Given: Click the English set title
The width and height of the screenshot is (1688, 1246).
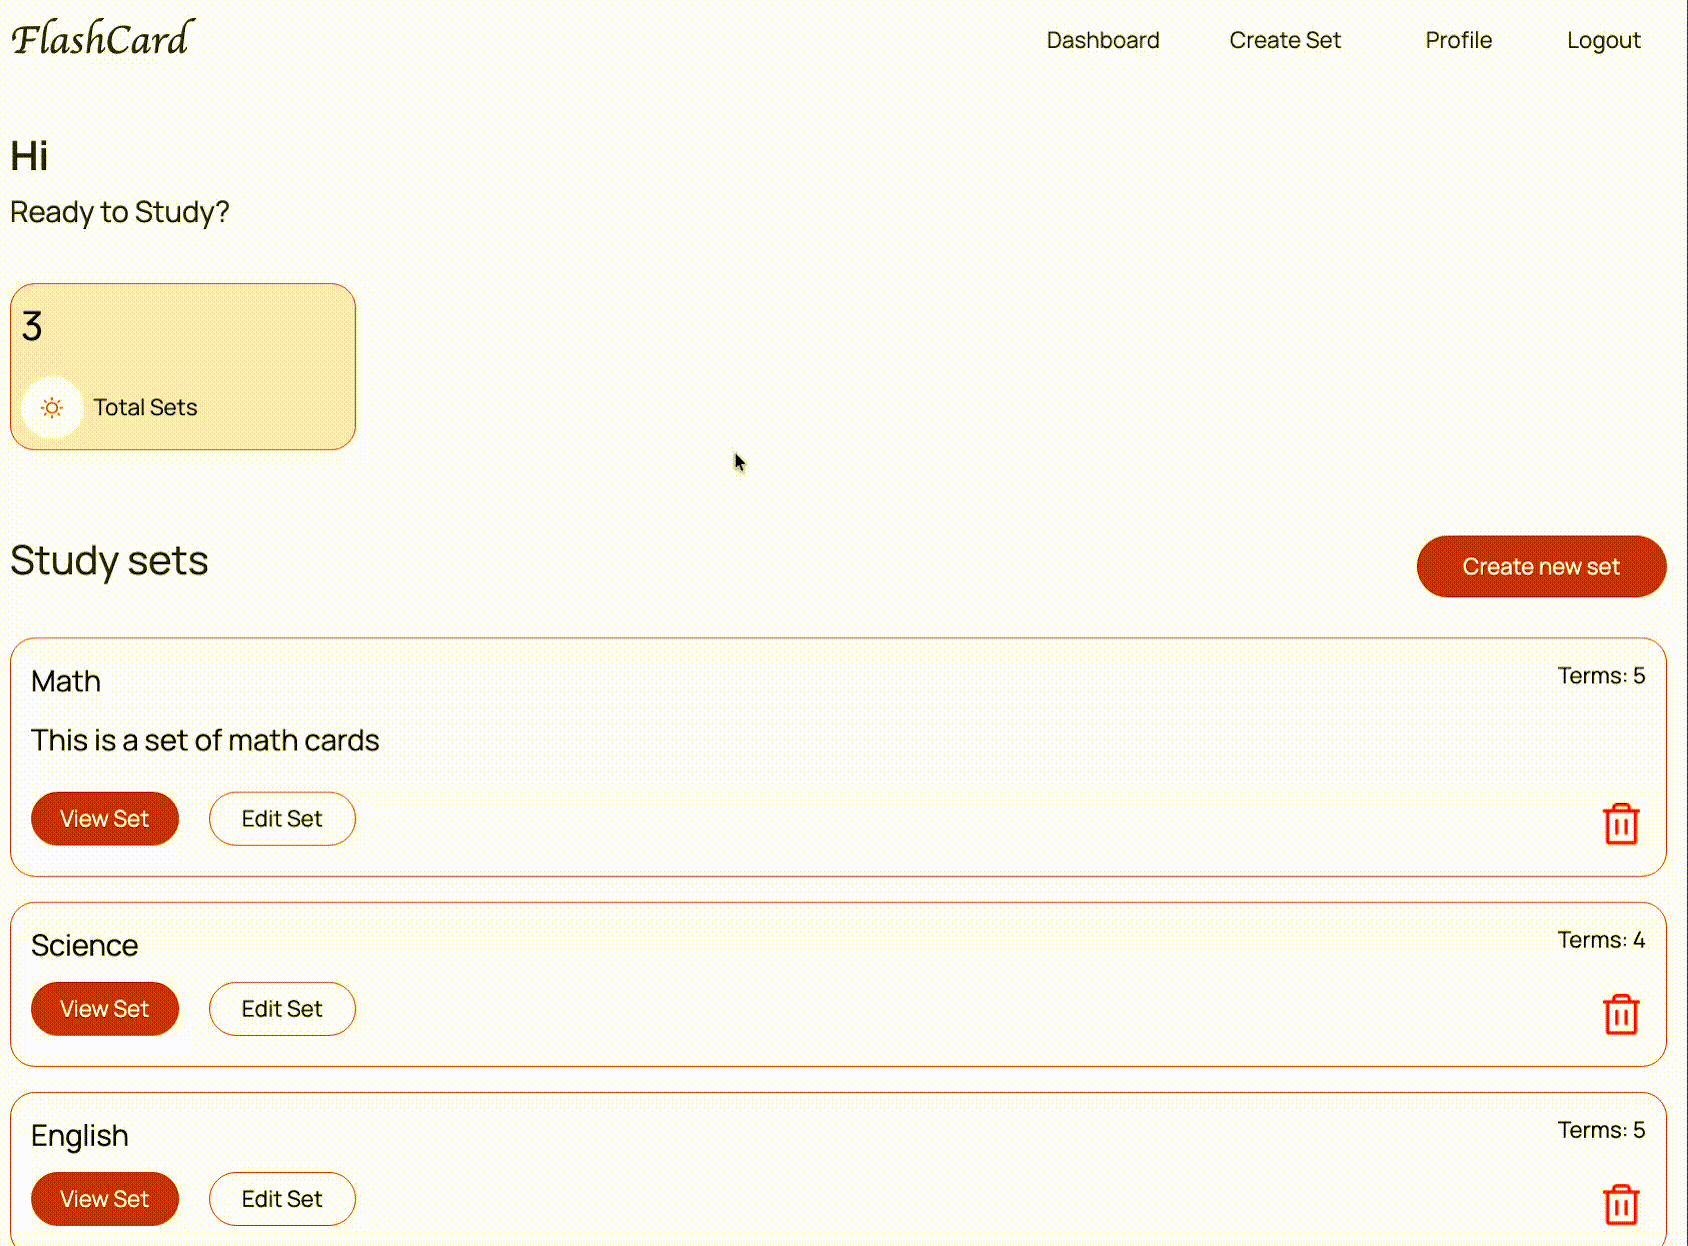Looking at the screenshot, I should tap(80, 1135).
